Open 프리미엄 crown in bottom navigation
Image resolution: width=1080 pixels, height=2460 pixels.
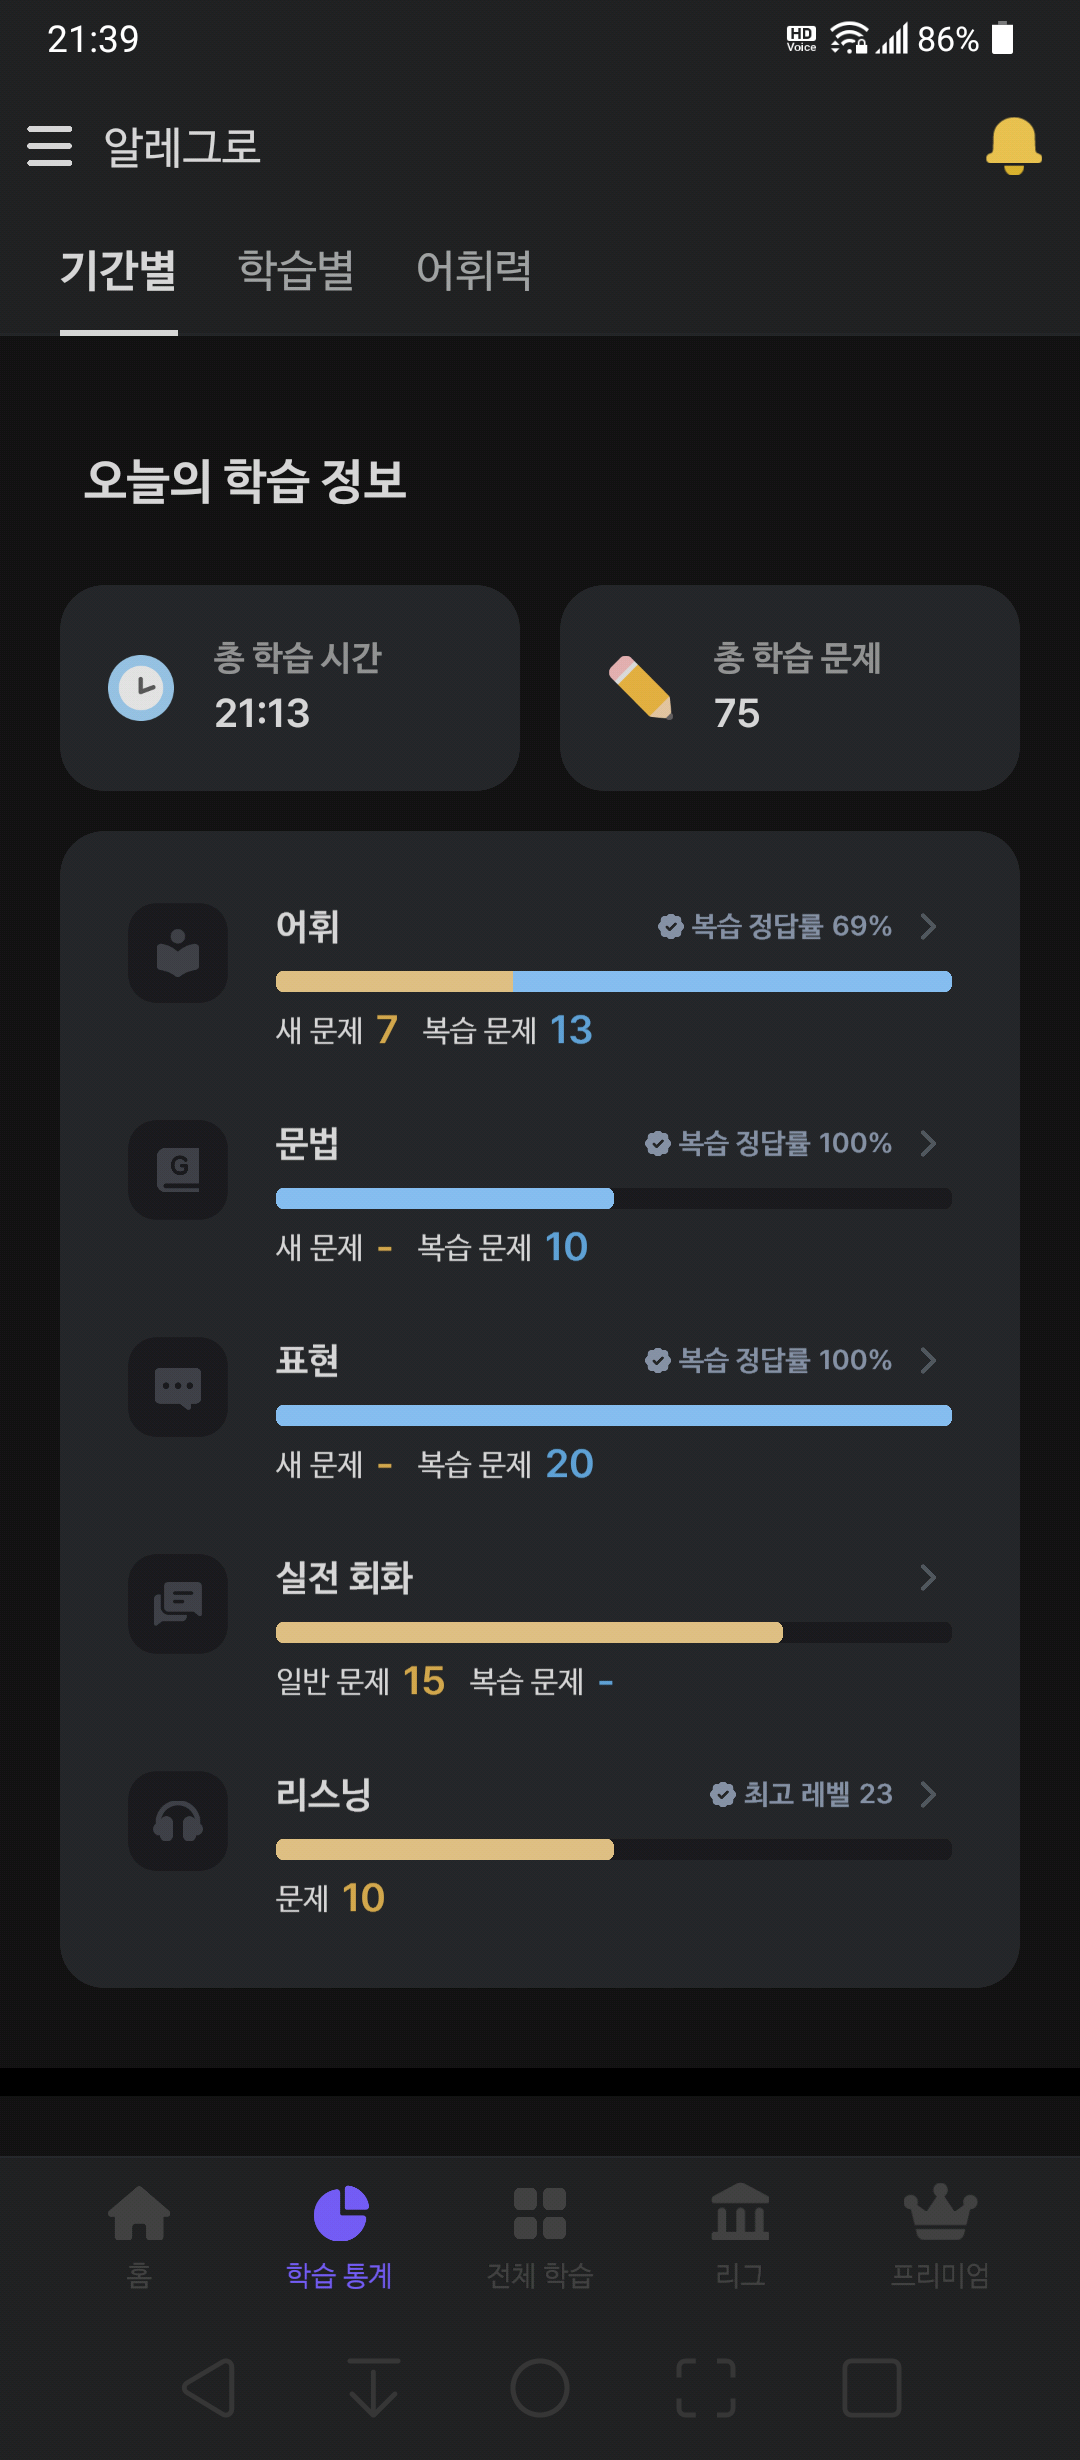click(x=940, y=2237)
